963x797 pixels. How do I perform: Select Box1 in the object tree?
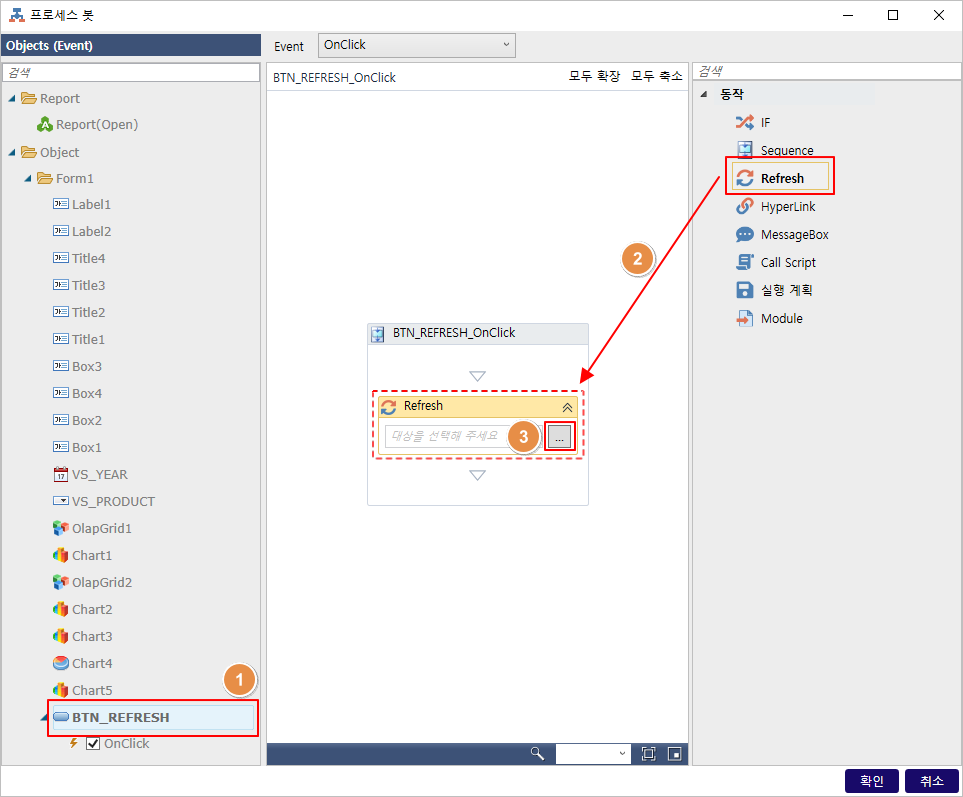point(87,448)
